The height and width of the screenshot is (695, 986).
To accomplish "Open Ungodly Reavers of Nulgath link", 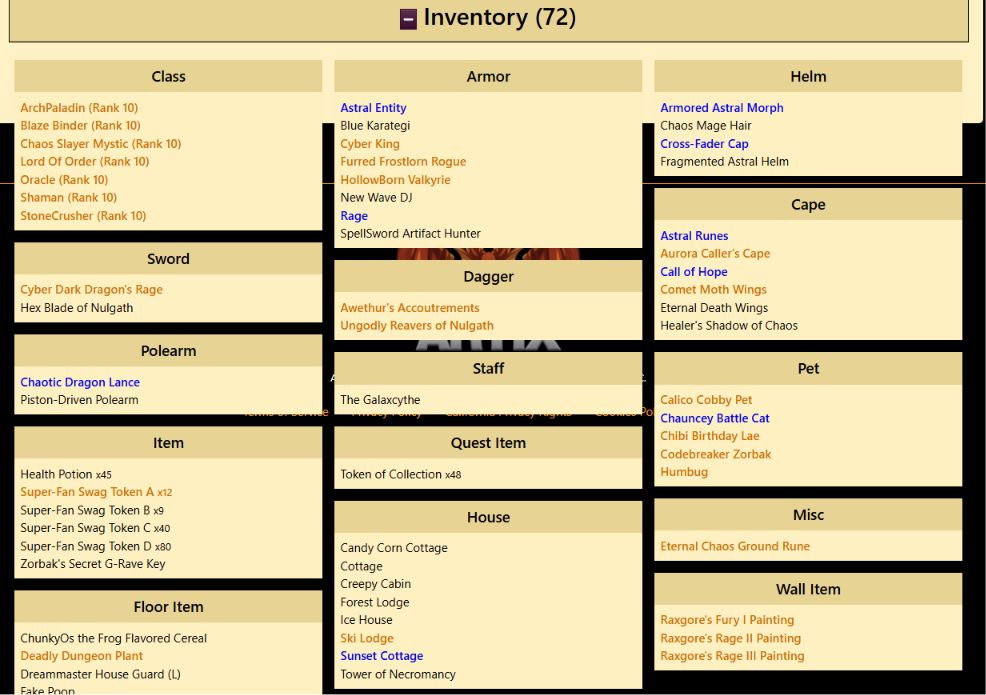I will pyautogui.click(x=417, y=326).
